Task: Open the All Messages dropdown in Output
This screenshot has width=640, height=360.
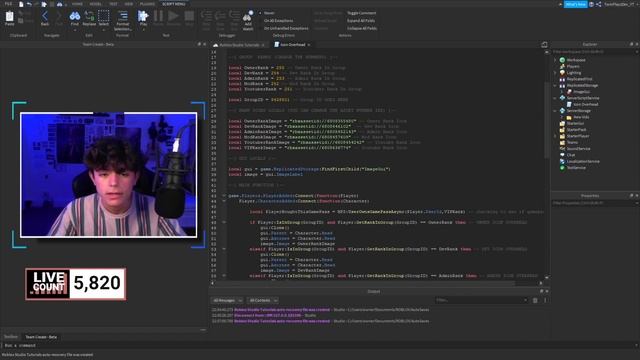Action: 227,300
